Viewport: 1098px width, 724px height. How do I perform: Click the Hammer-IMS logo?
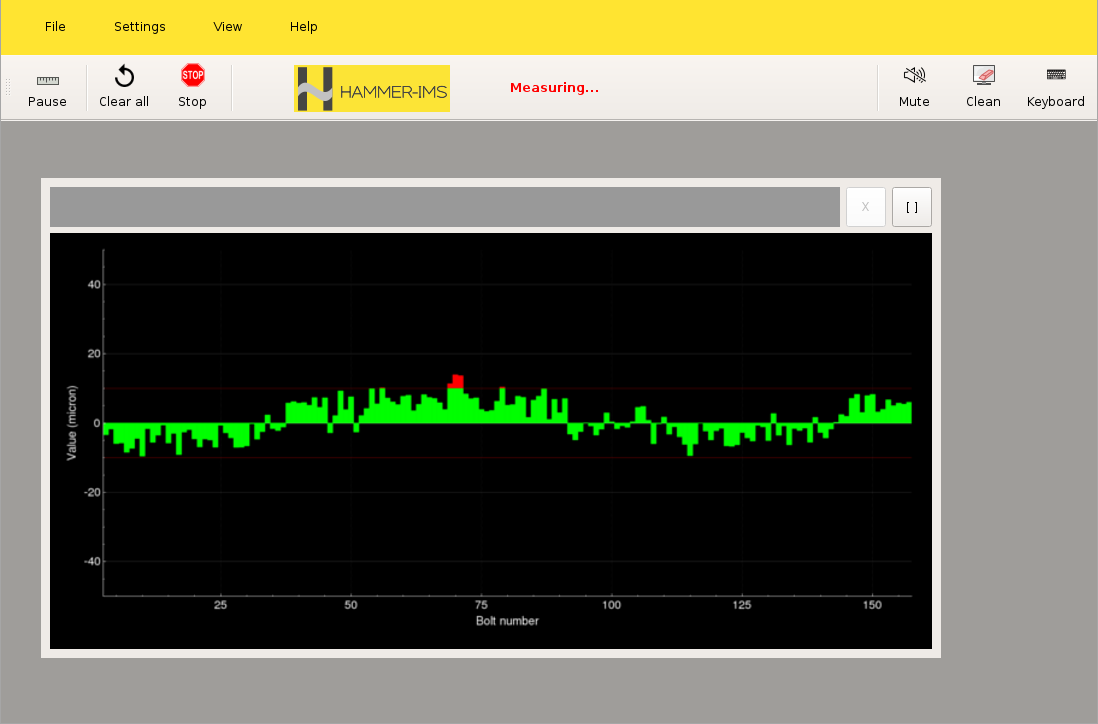pyautogui.click(x=372, y=89)
